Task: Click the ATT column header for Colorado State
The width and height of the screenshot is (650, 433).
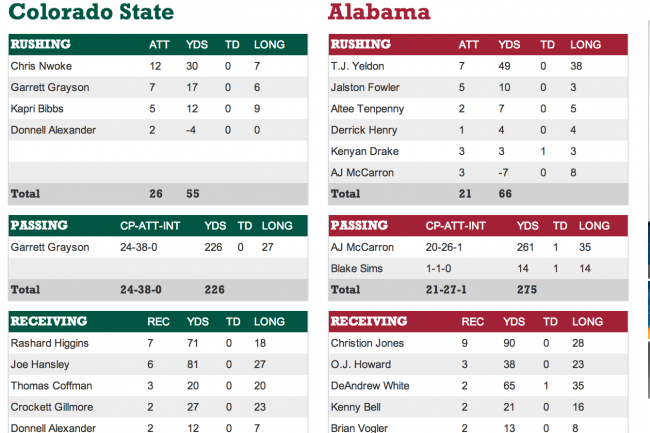Action: 159,44
